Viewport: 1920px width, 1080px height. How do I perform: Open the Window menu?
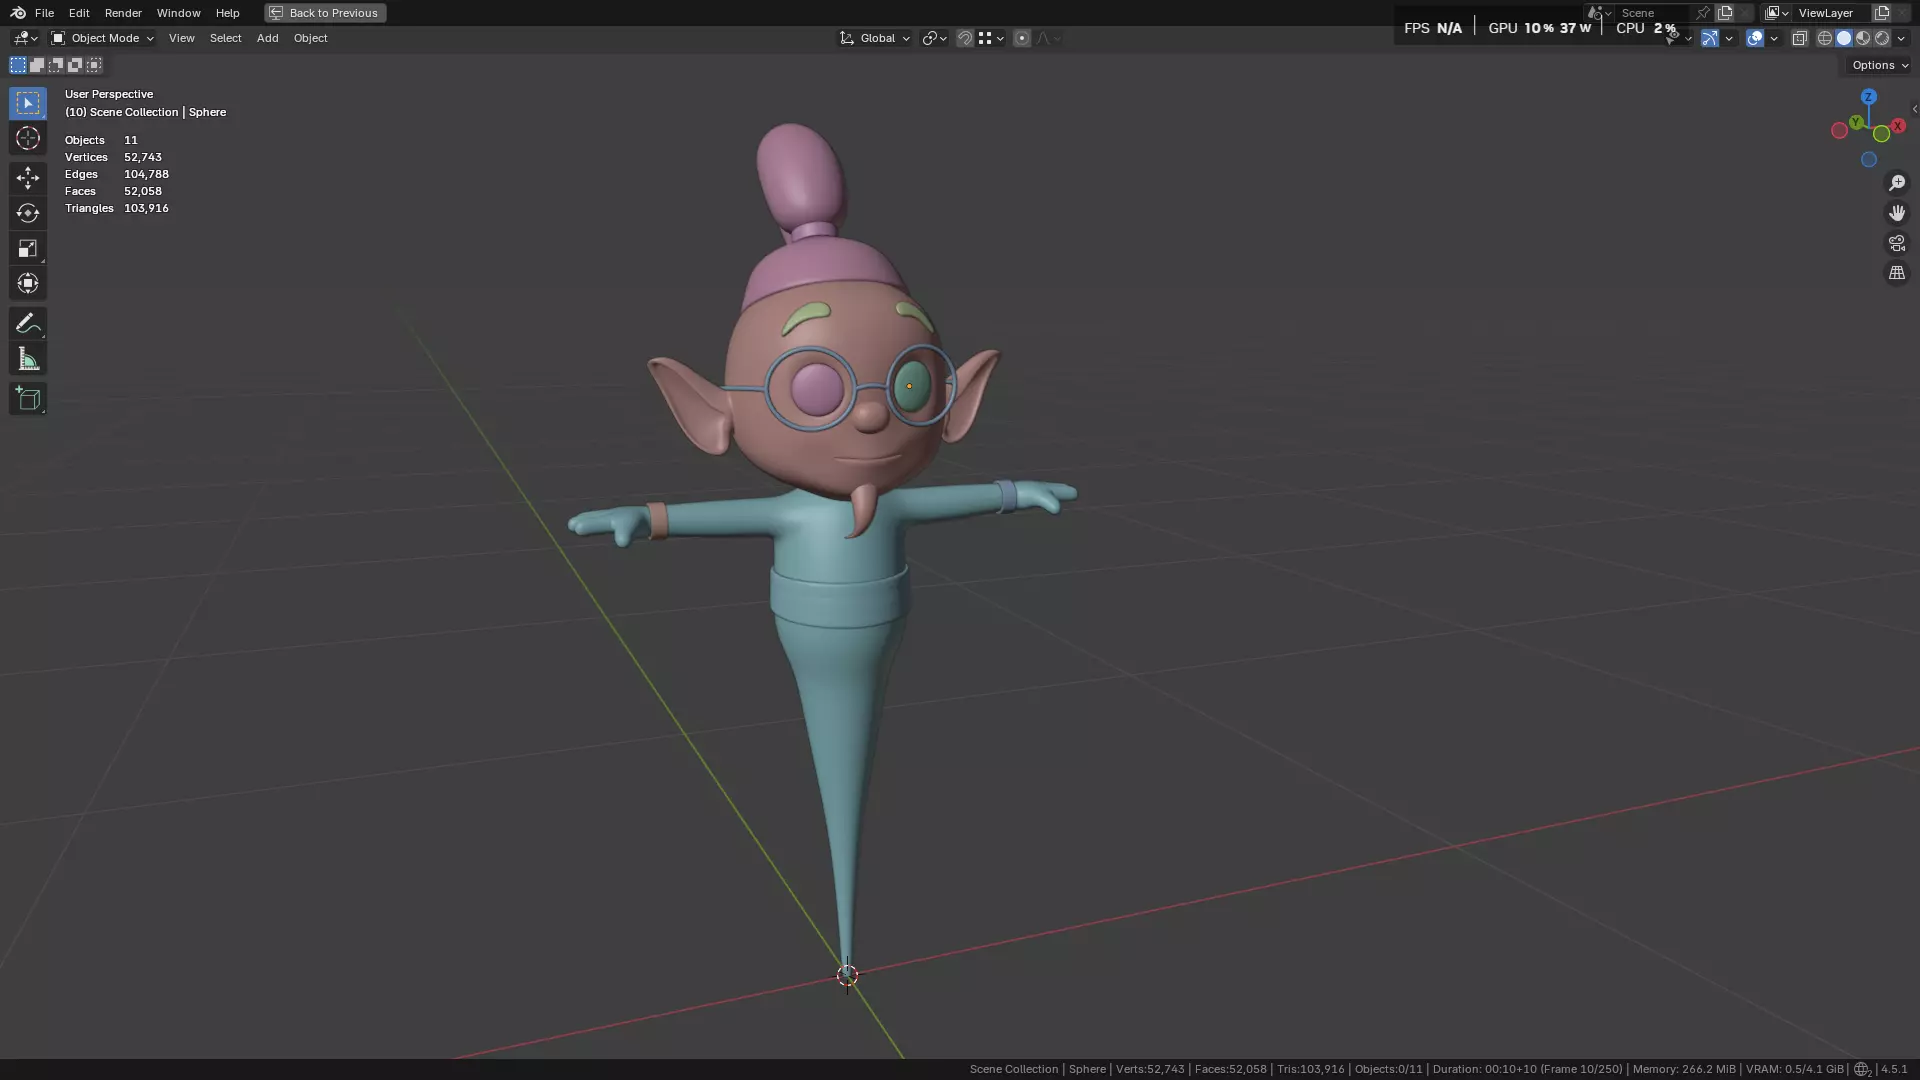pos(178,13)
